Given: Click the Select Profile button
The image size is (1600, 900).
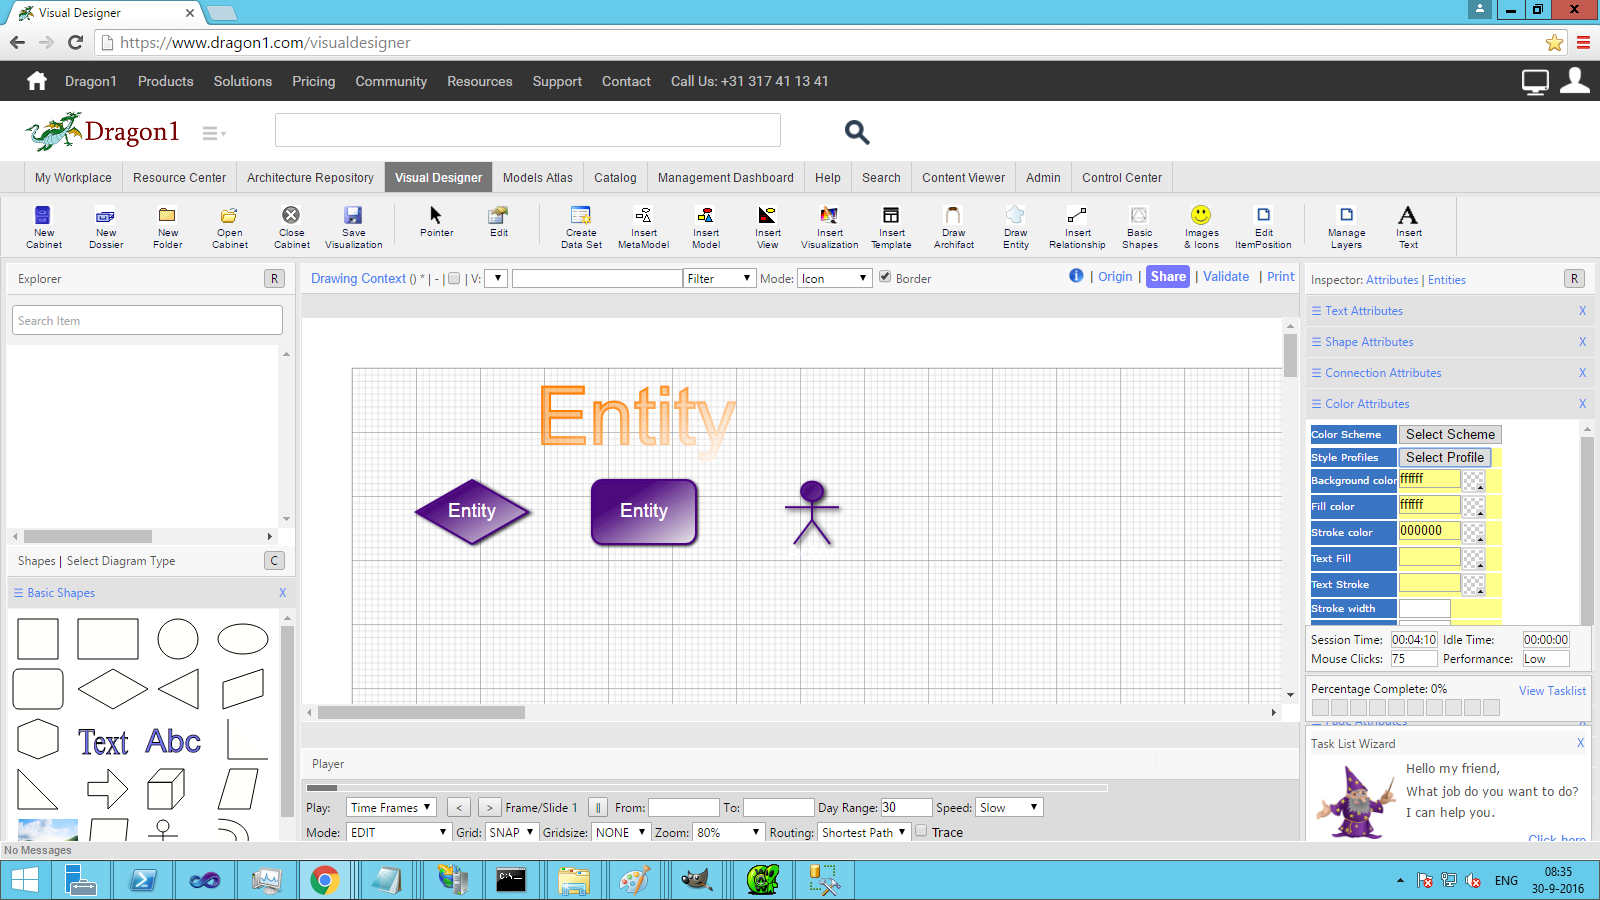Looking at the screenshot, I should (1445, 457).
